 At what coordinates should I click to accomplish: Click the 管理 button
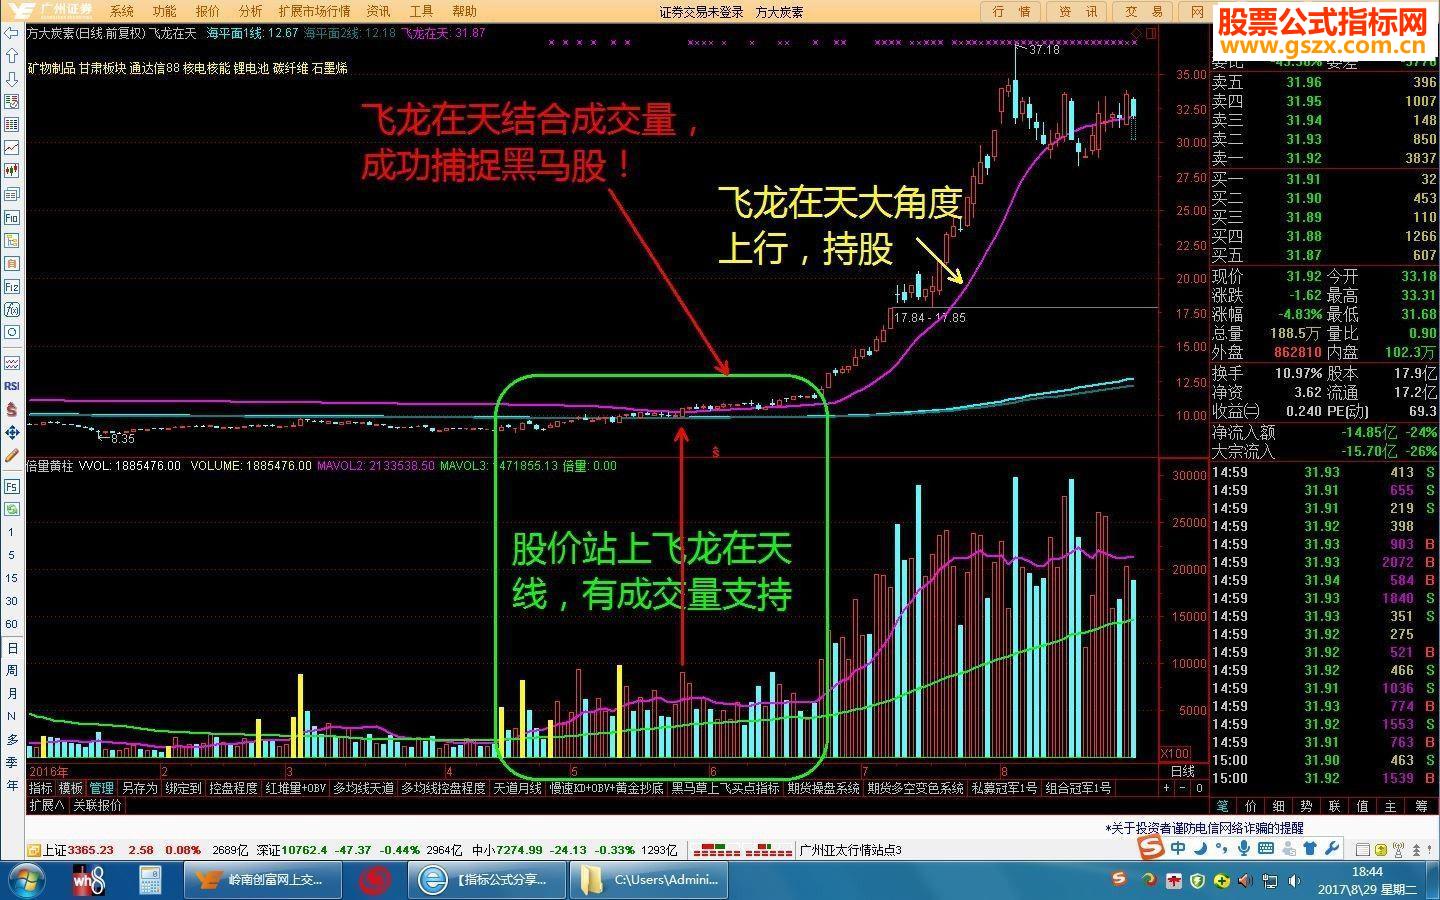102,788
